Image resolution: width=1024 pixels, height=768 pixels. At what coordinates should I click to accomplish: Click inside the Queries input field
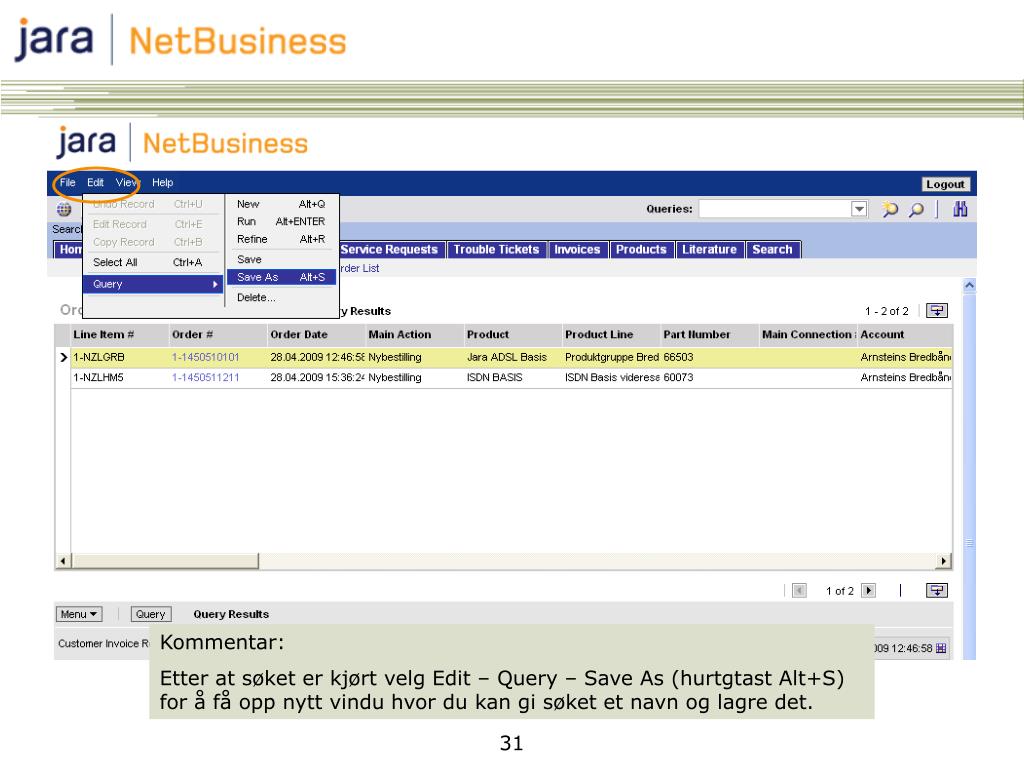pos(775,209)
